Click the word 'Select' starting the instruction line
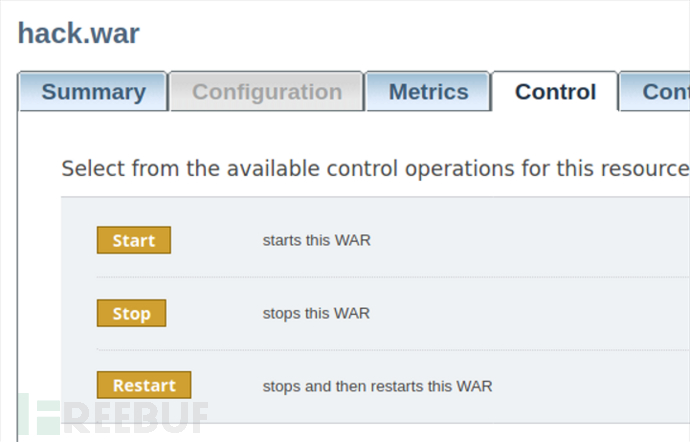 pos(91,168)
